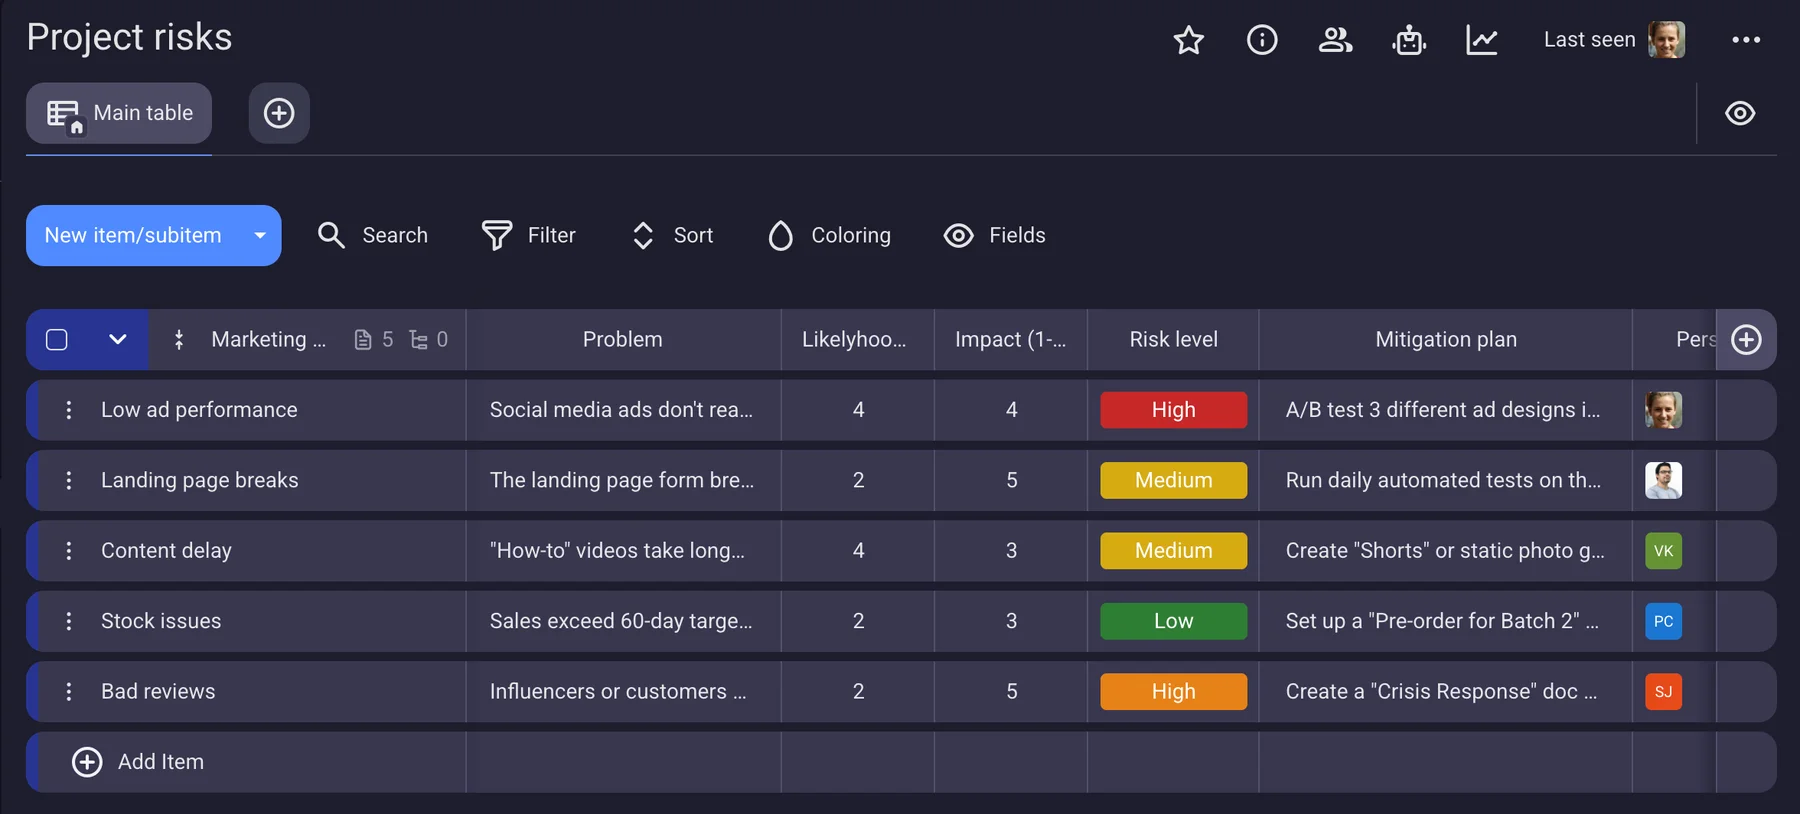The width and height of the screenshot is (1800, 814).
Task: Click the New item/subitem button
Action: (133, 236)
